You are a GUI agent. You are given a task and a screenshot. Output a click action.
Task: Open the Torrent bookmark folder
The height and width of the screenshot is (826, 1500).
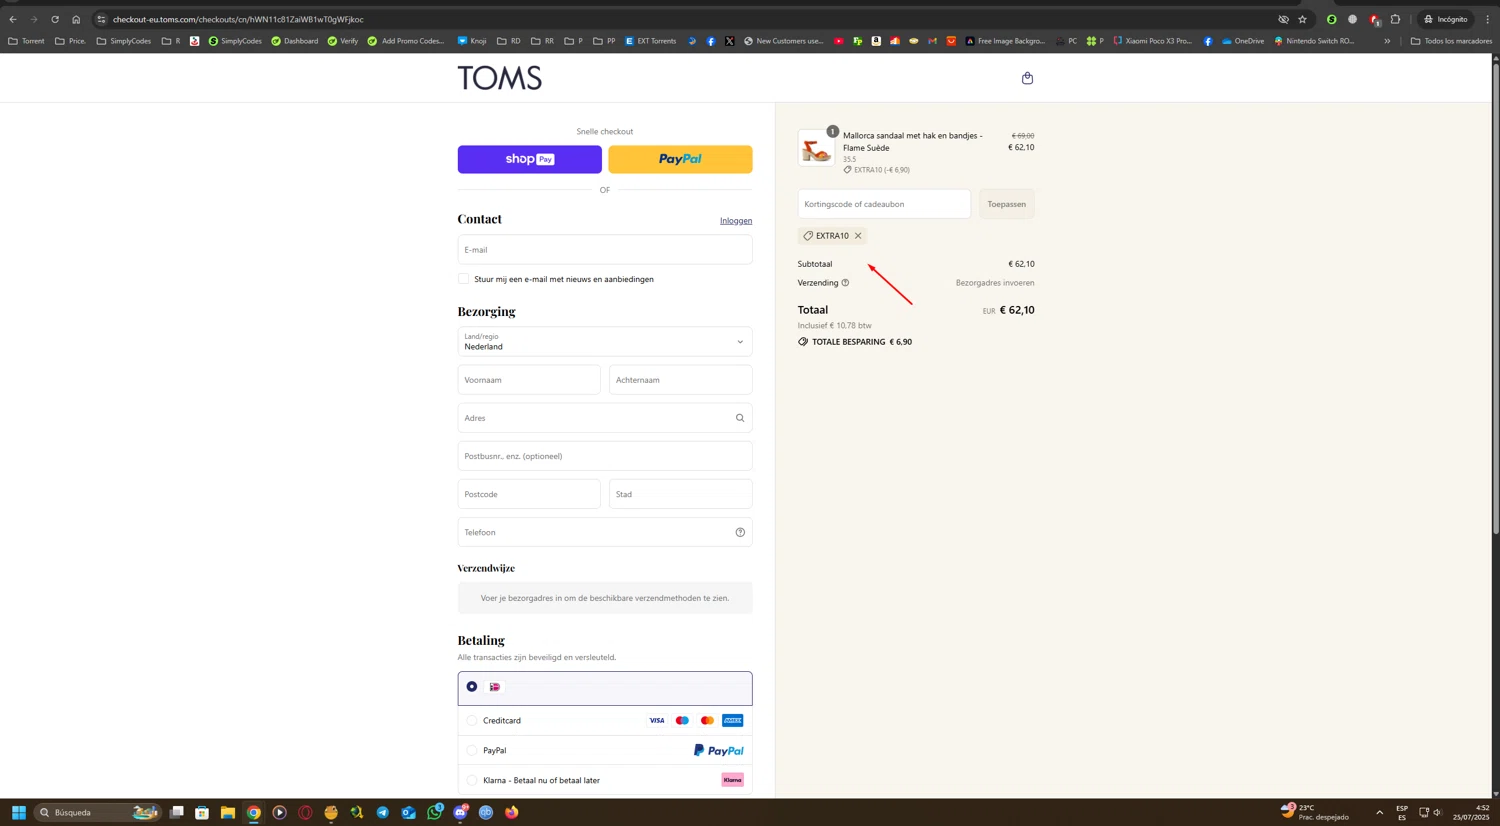point(26,41)
